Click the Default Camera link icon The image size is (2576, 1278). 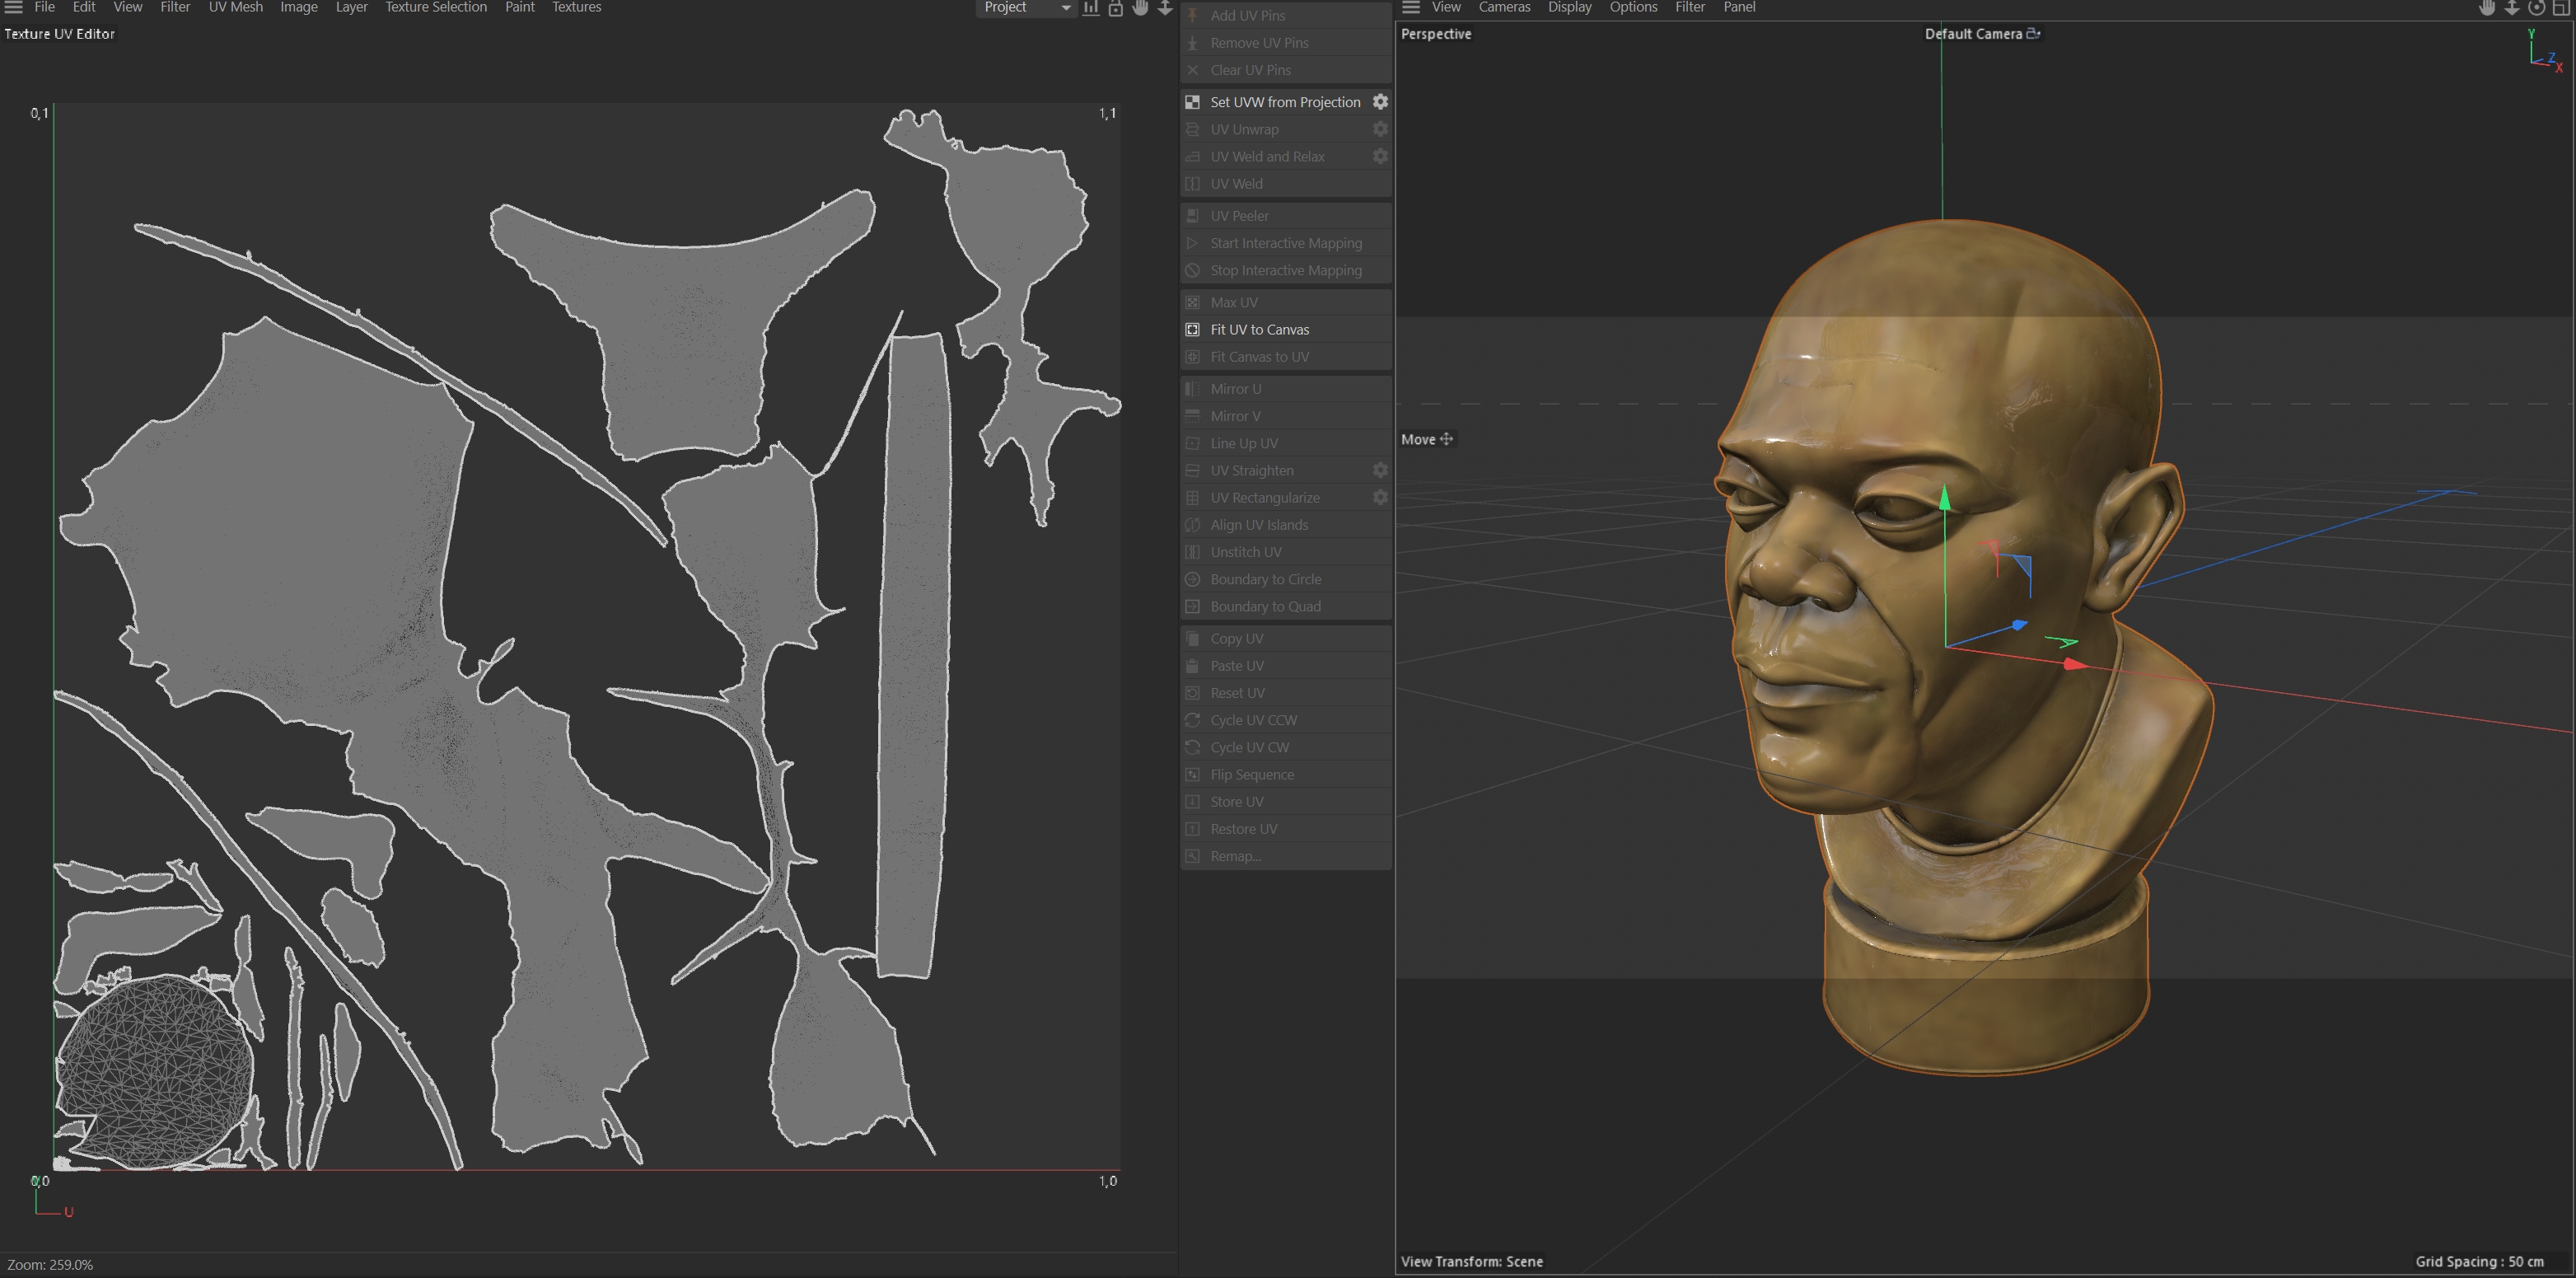point(2033,34)
